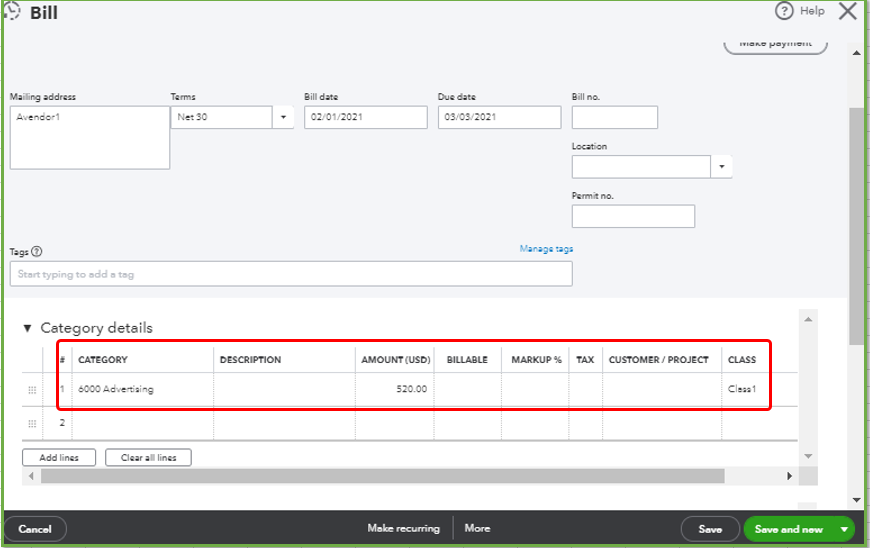This screenshot has height=548, width=870.
Task: Click the Tags input field
Action: [x=291, y=274]
